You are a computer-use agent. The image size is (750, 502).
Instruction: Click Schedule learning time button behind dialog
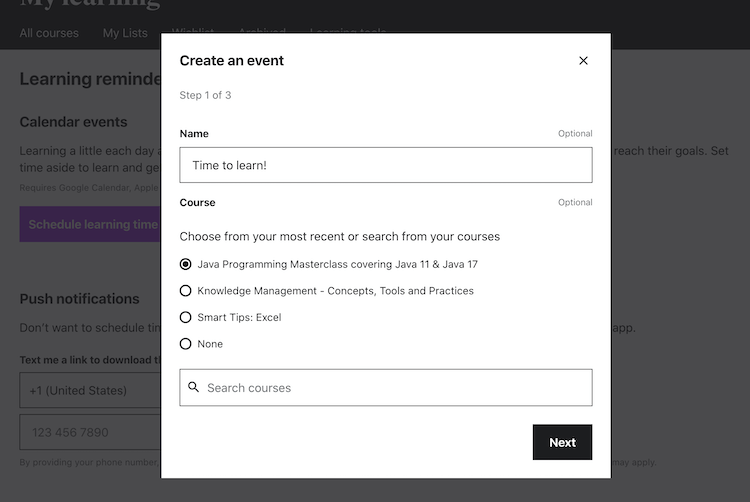[x=90, y=224]
